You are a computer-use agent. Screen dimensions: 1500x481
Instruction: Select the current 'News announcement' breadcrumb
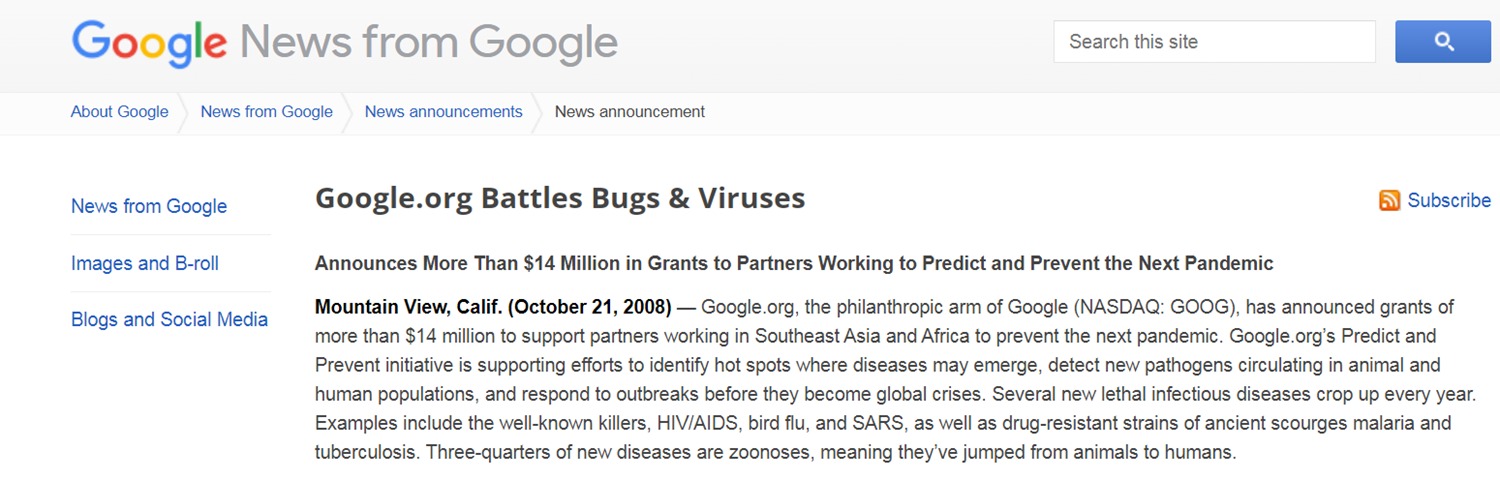tap(629, 112)
